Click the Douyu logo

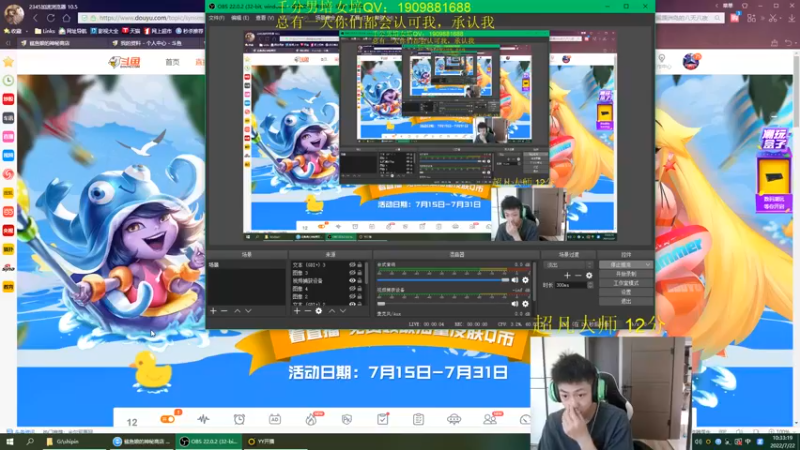pyautogui.click(x=124, y=62)
